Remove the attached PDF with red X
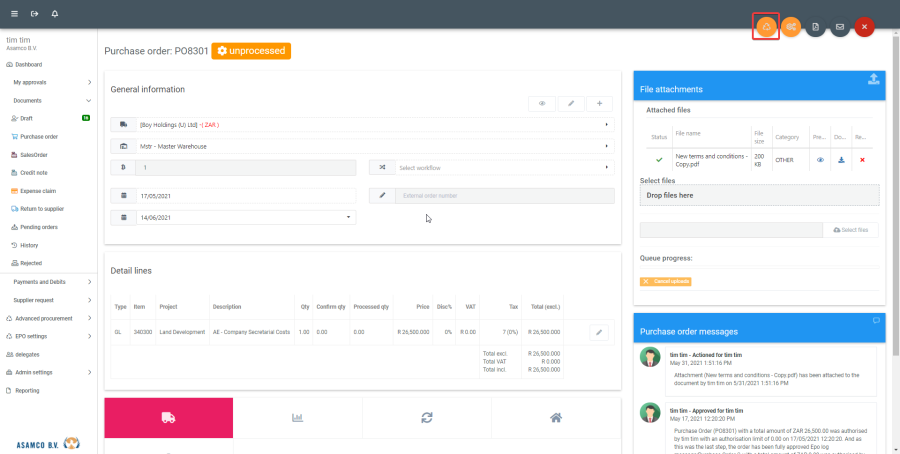This screenshot has height=454, width=900. pyautogui.click(x=862, y=160)
